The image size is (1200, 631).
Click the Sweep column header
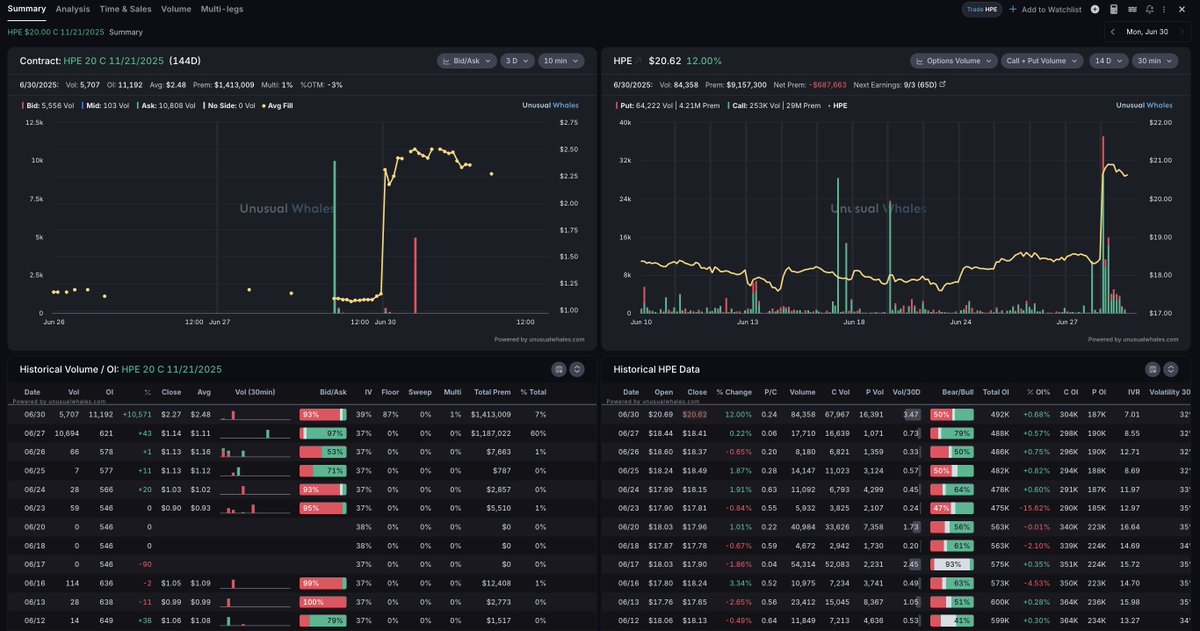coord(420,392)
